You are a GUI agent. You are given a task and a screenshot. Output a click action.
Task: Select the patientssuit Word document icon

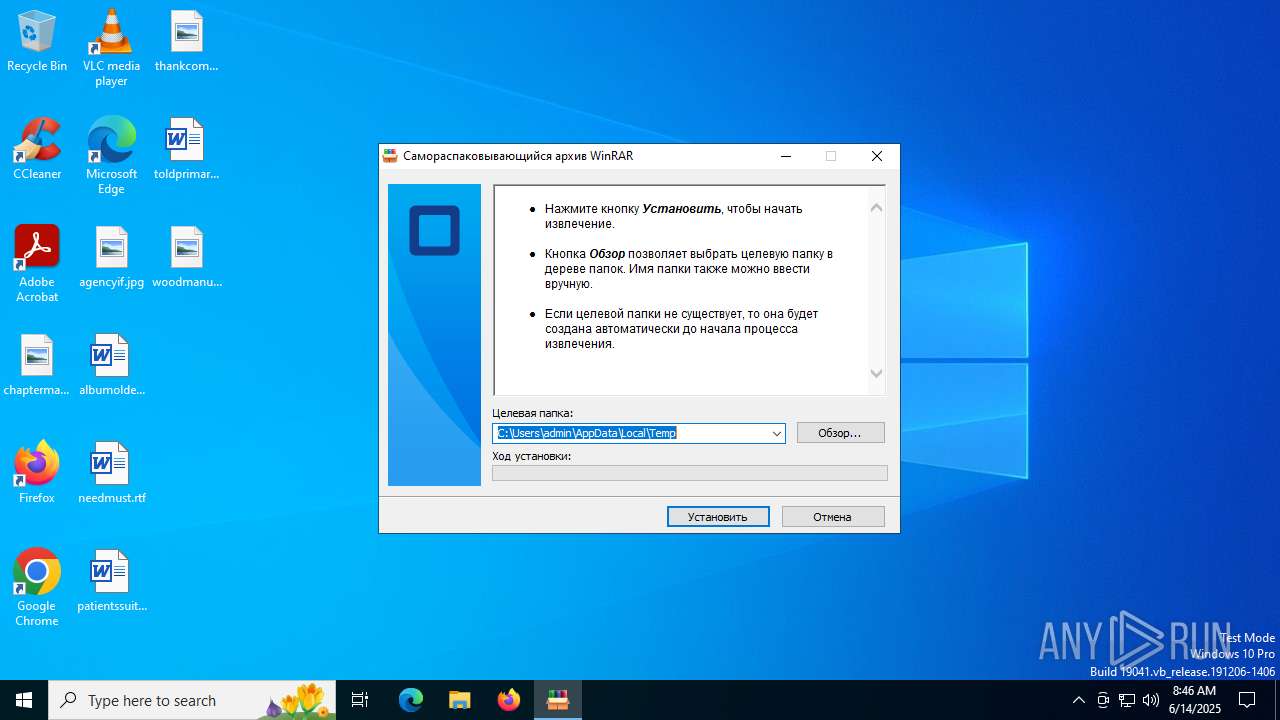pyautogui.click(x=111, y=581)
